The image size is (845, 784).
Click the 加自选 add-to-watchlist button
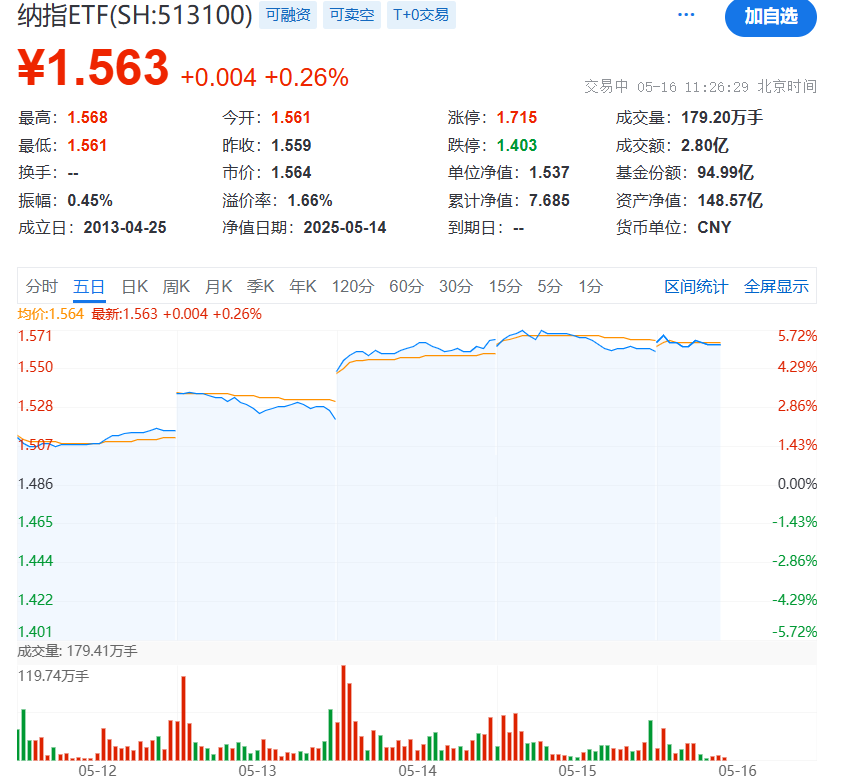(771, 16)
